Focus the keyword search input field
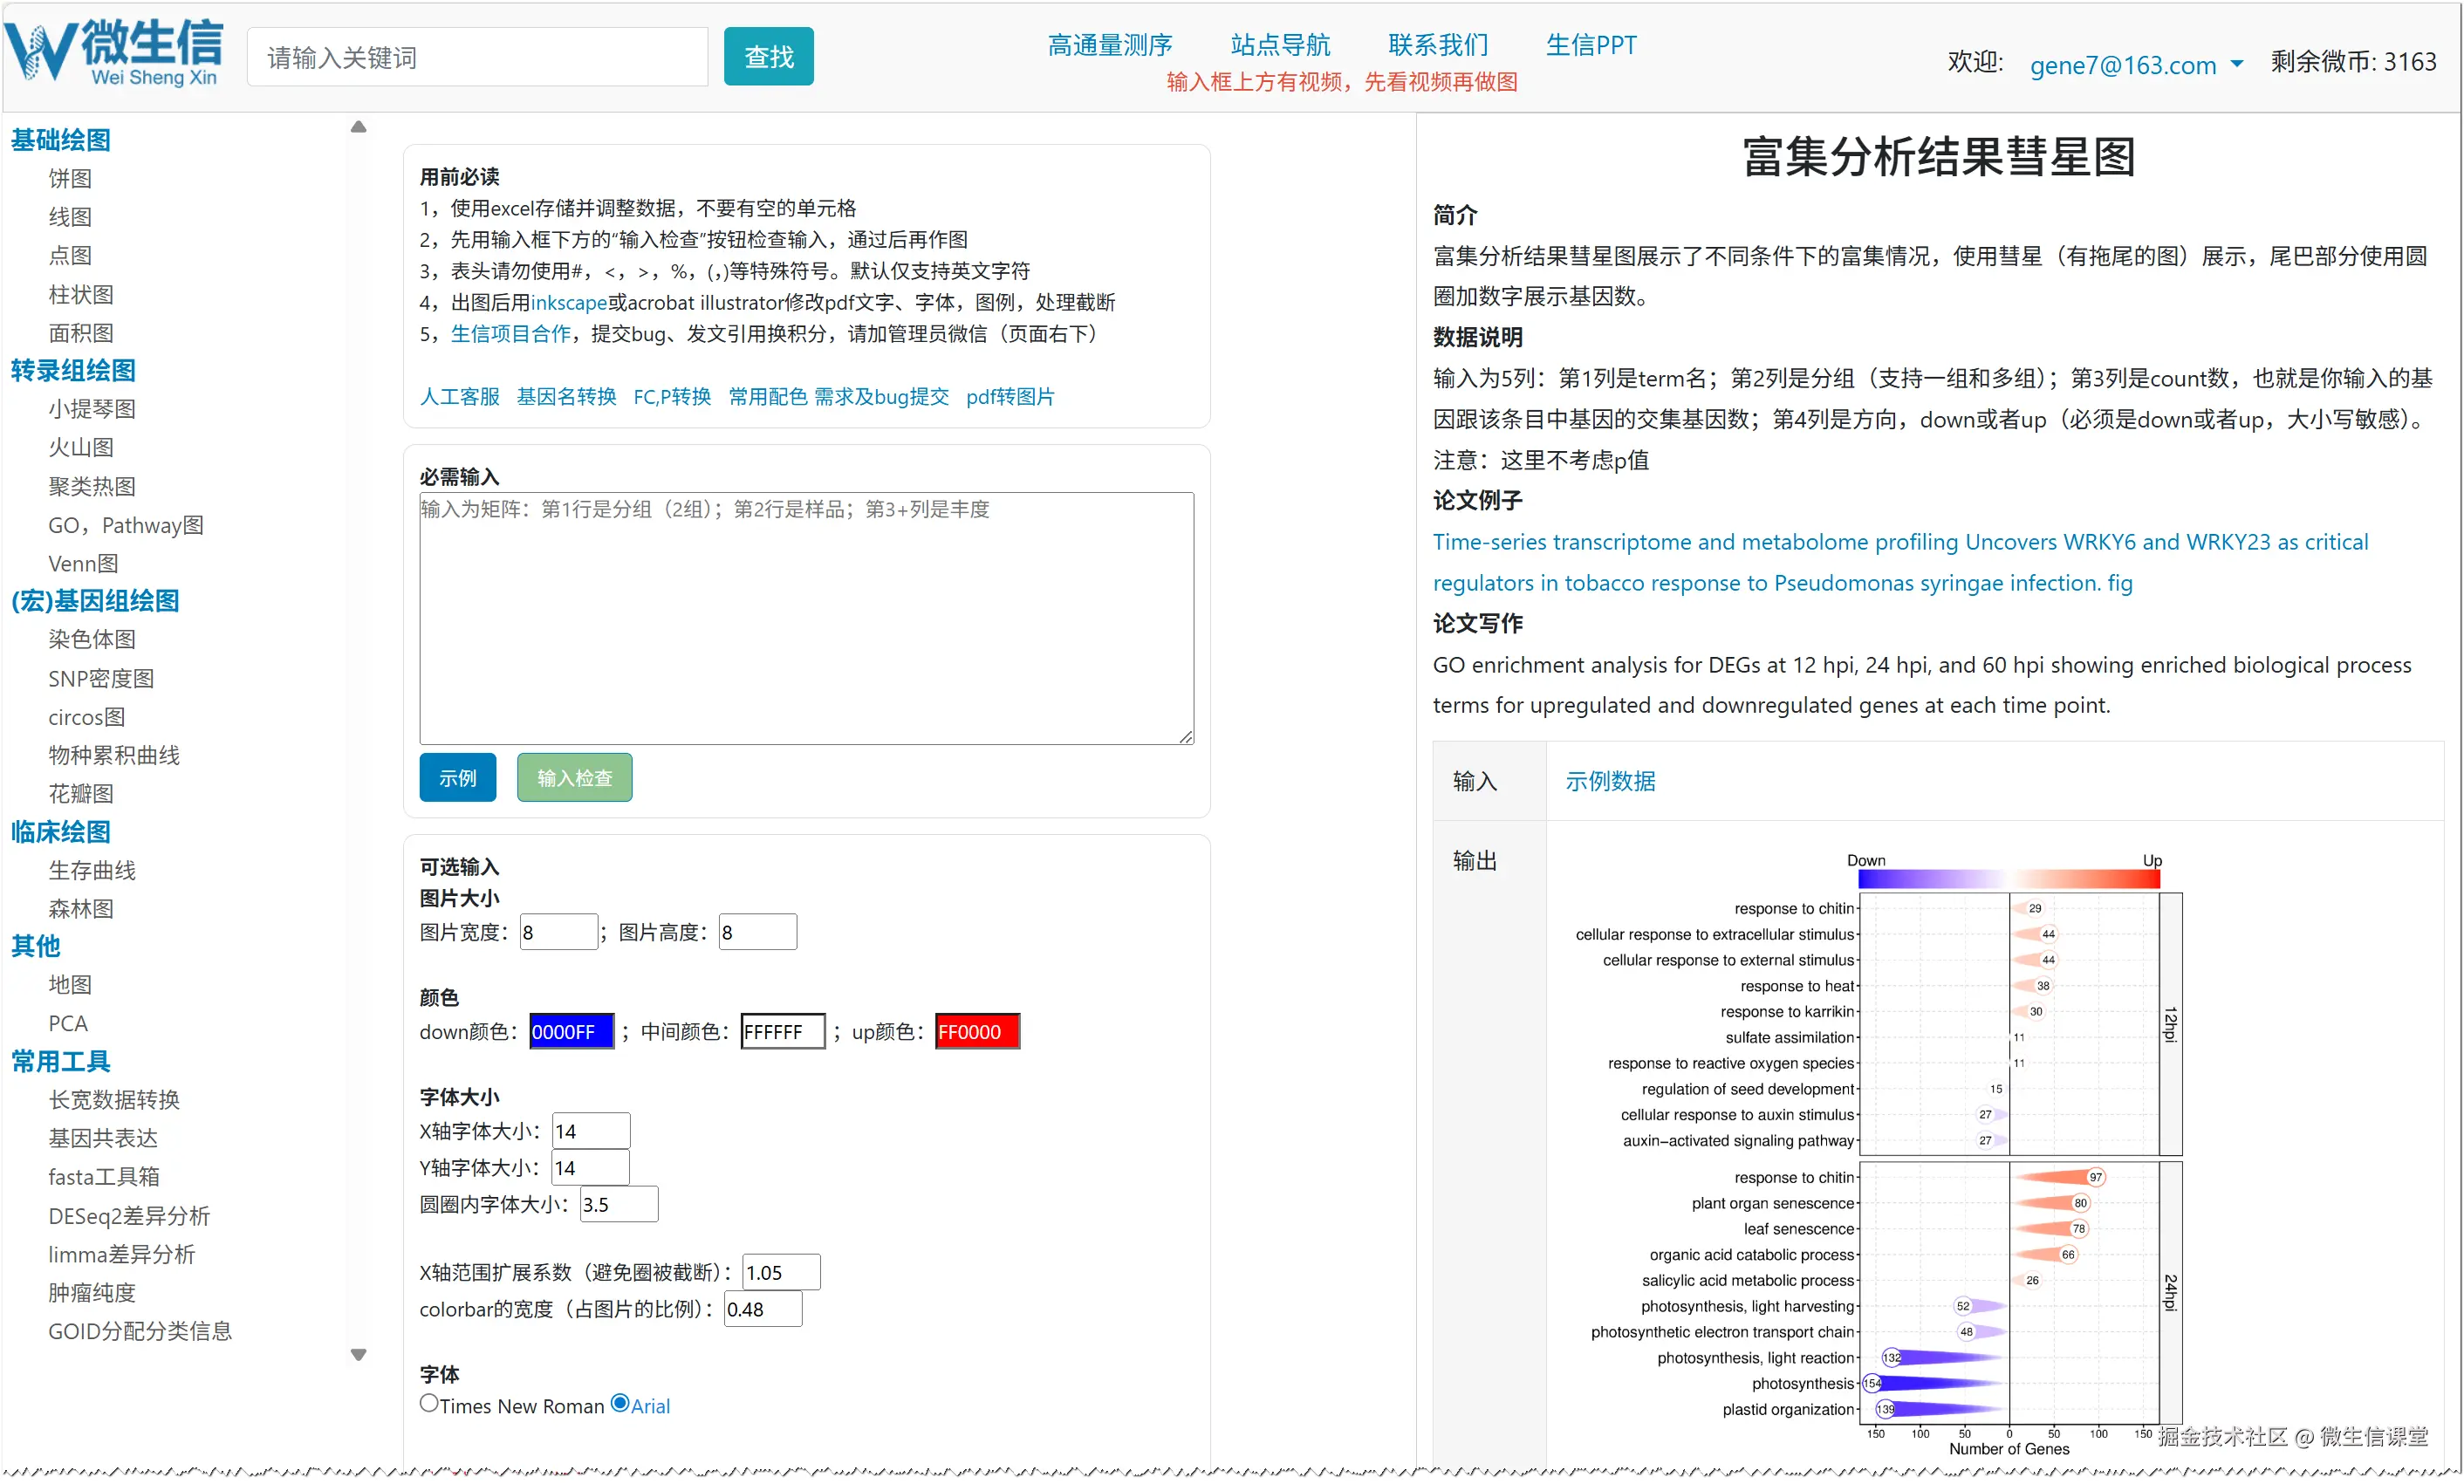The width and height of the screenshot is (2464, 1484). point(477,58)
